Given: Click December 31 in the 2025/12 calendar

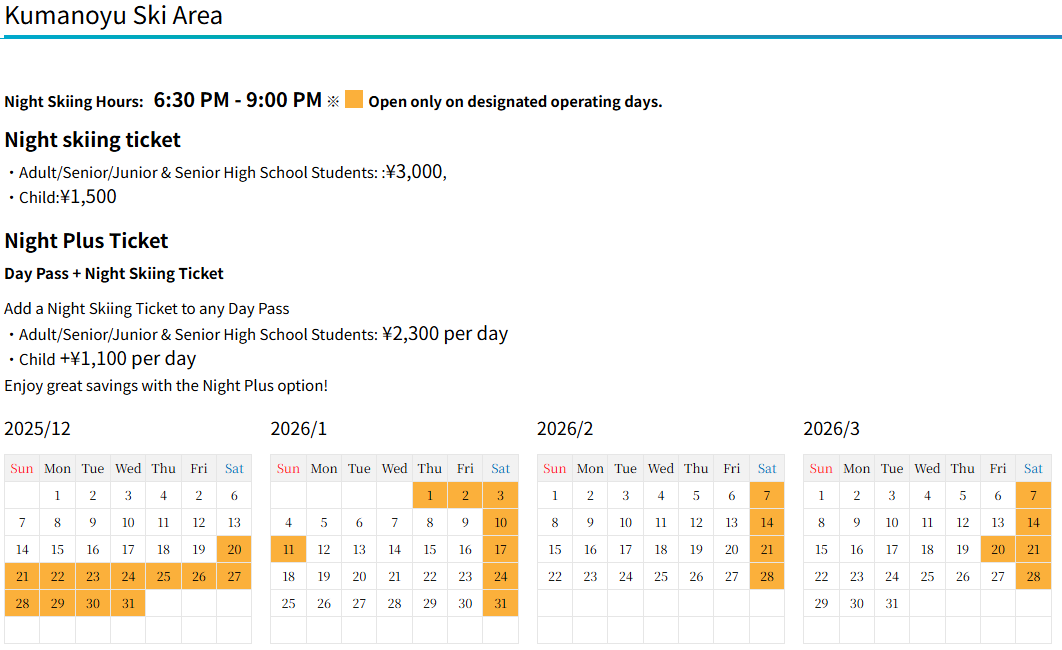Looking at the screenshot, I should 128,603.
